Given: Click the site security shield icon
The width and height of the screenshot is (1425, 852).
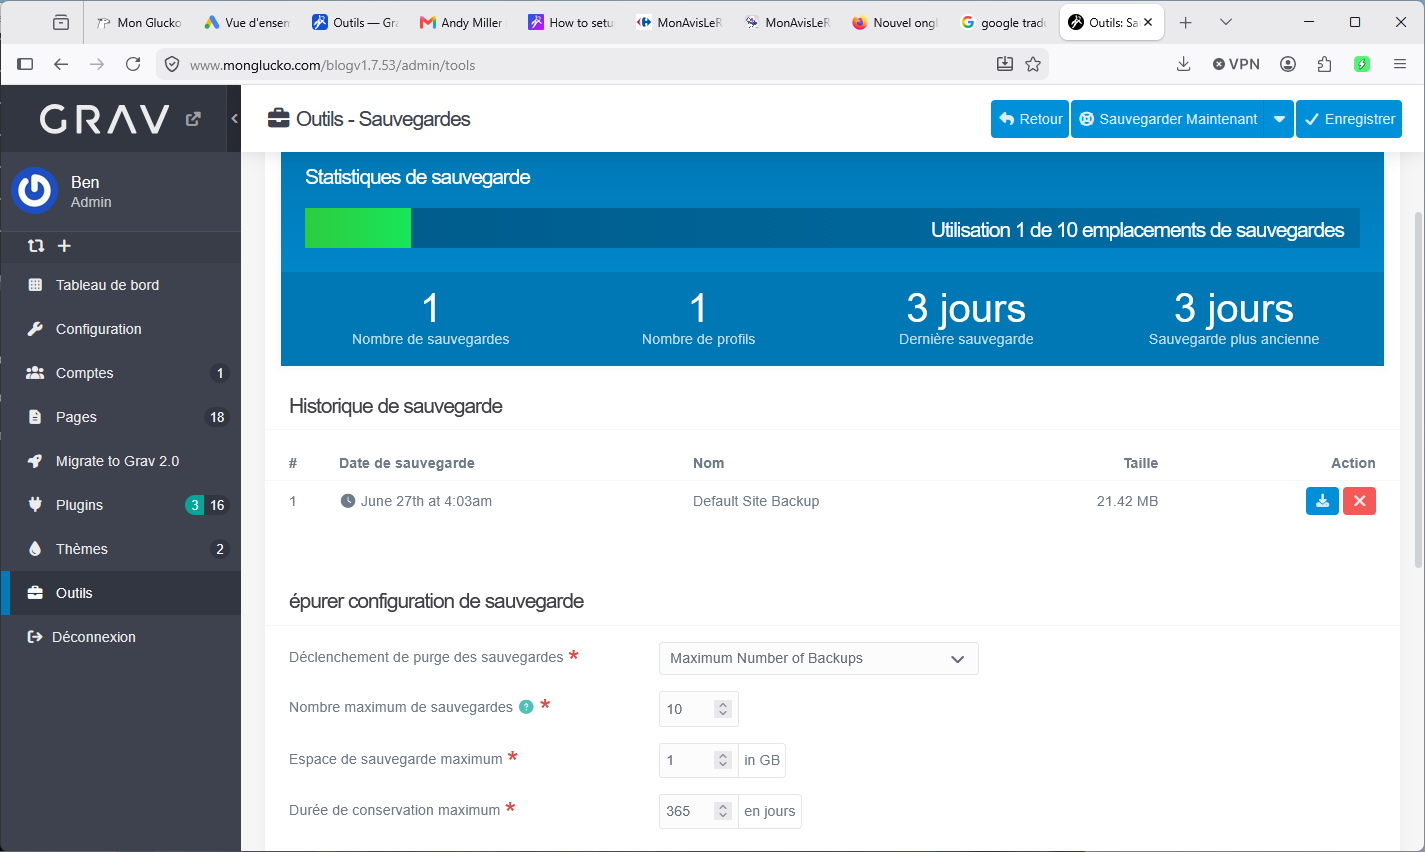Looking at the screenshot, I should 172,64.
